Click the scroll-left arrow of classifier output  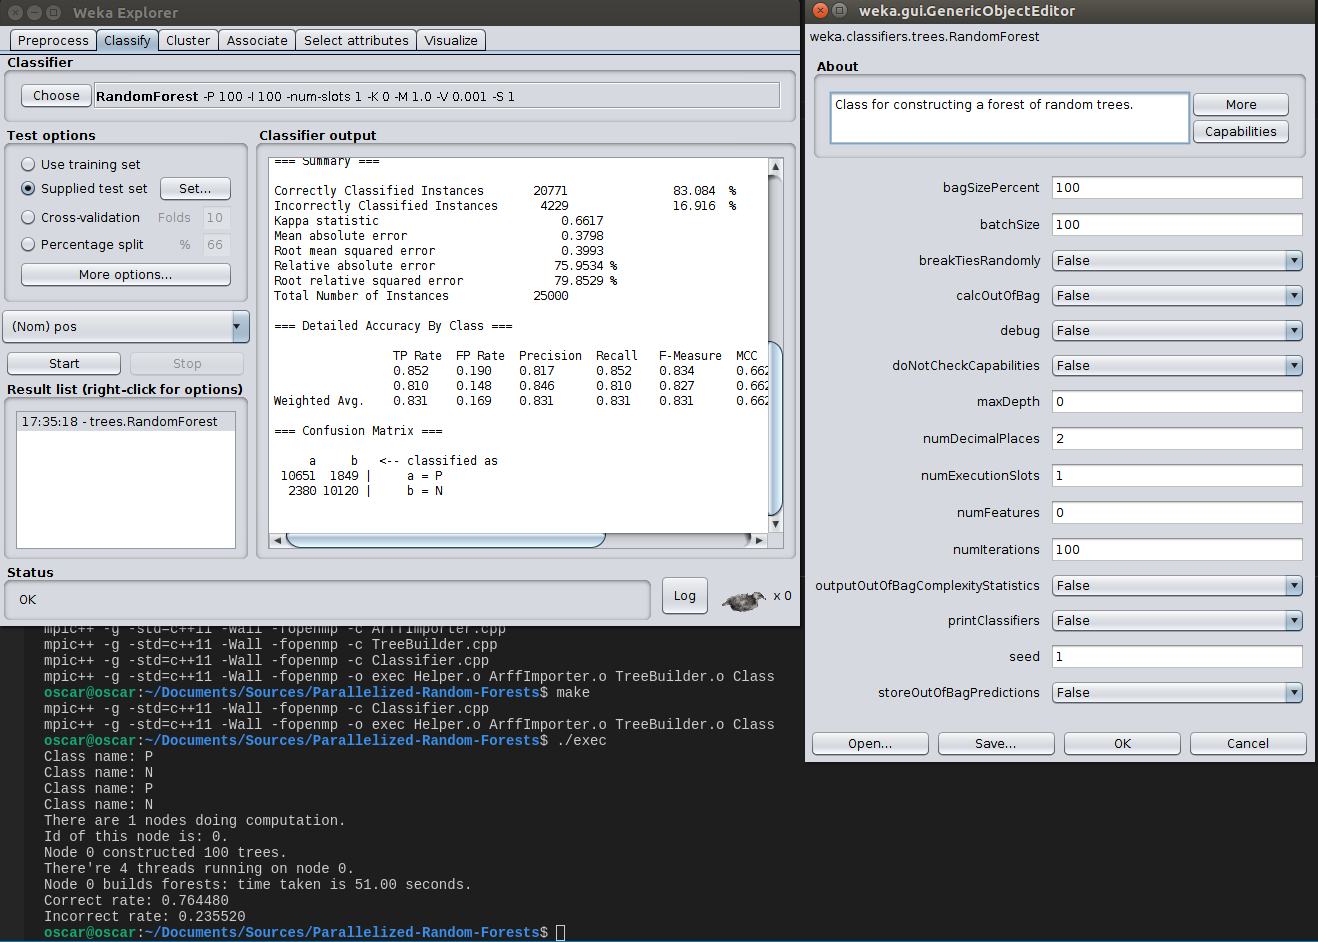tap(277, 540)
